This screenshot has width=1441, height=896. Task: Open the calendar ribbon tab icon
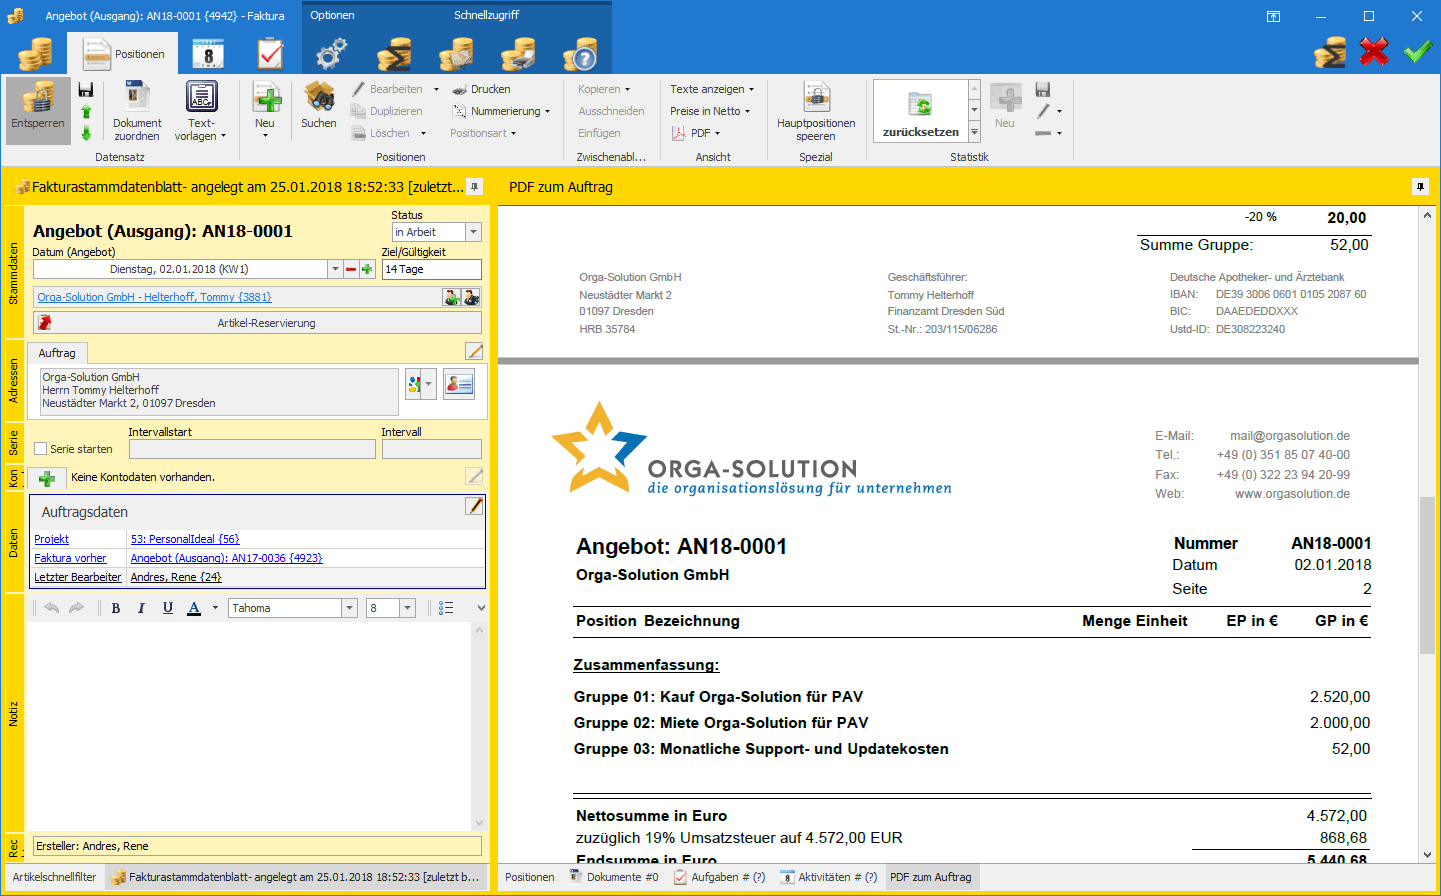(x=208, y=54)
